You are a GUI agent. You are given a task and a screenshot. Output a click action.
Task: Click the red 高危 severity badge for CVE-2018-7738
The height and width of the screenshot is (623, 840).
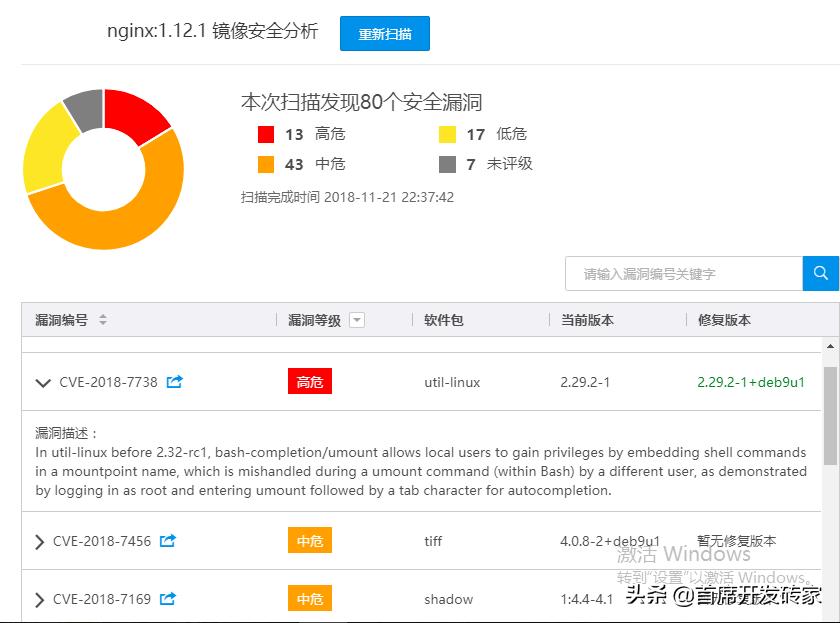click(x=310, y=382)
